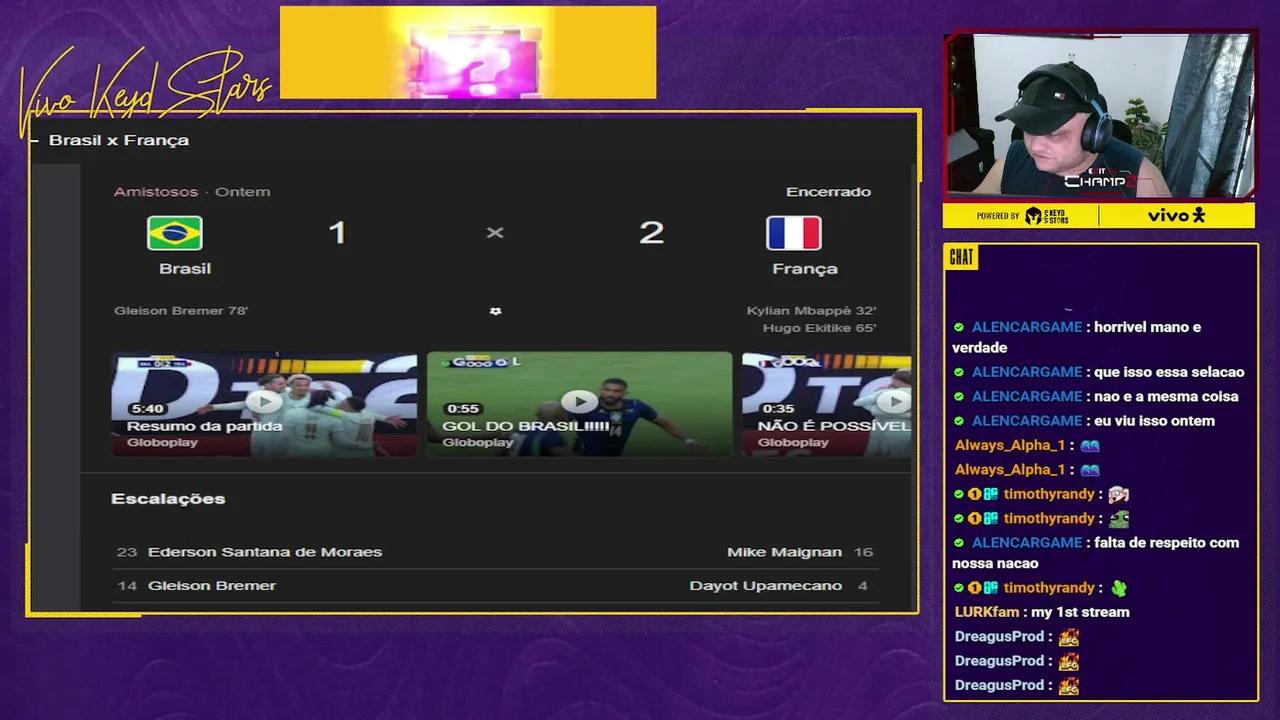Click the streamer webcam feed
Viewport: 1280px width, 720px height.
[1100, 115]
